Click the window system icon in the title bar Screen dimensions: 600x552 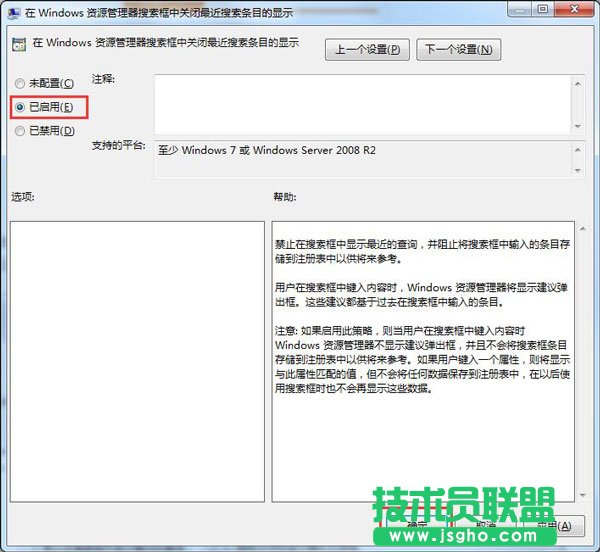[14, 13]
